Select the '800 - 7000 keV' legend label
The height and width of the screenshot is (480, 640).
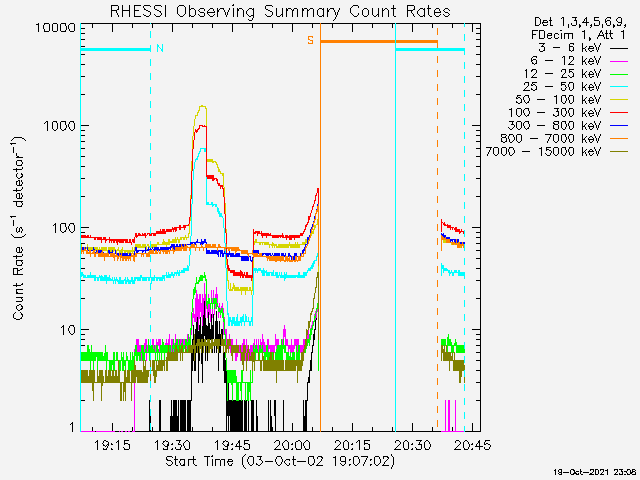pos(551,139)
